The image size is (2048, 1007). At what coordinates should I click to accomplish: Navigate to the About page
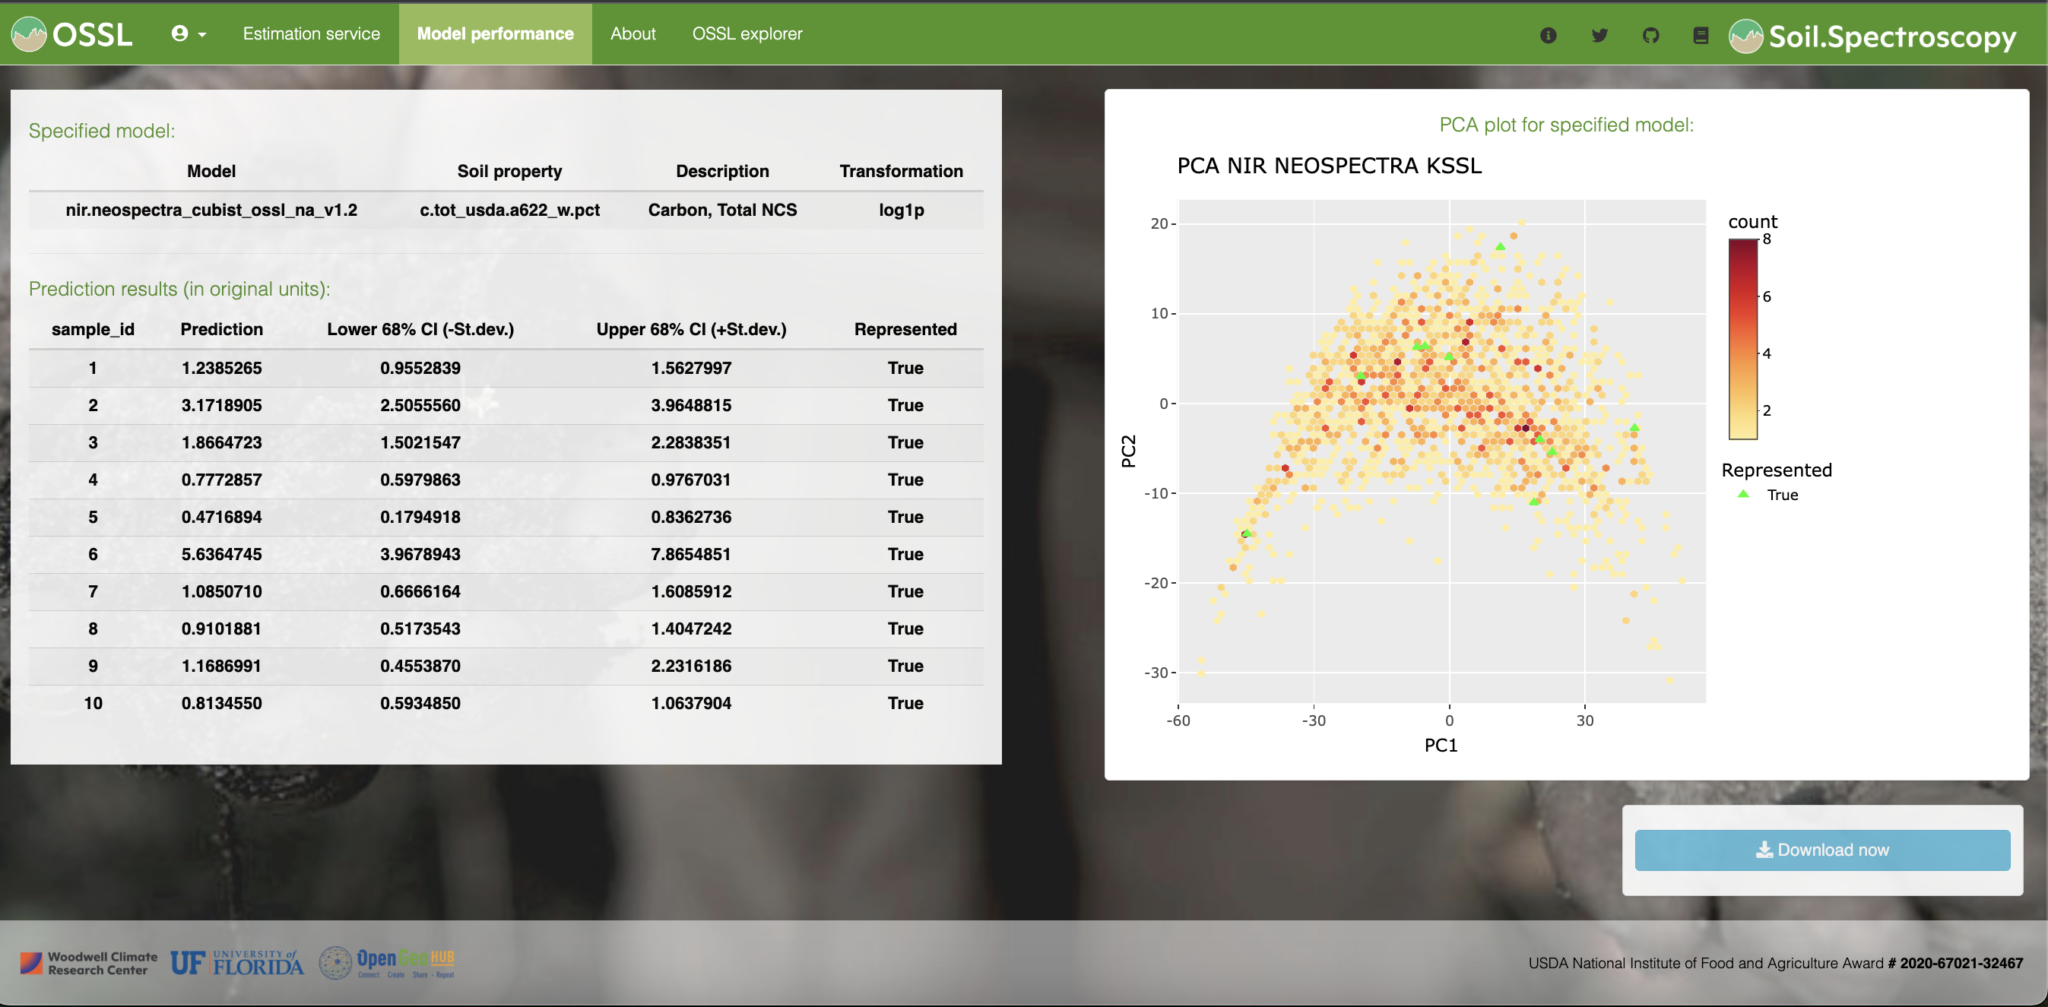click(x=632, y=33)
